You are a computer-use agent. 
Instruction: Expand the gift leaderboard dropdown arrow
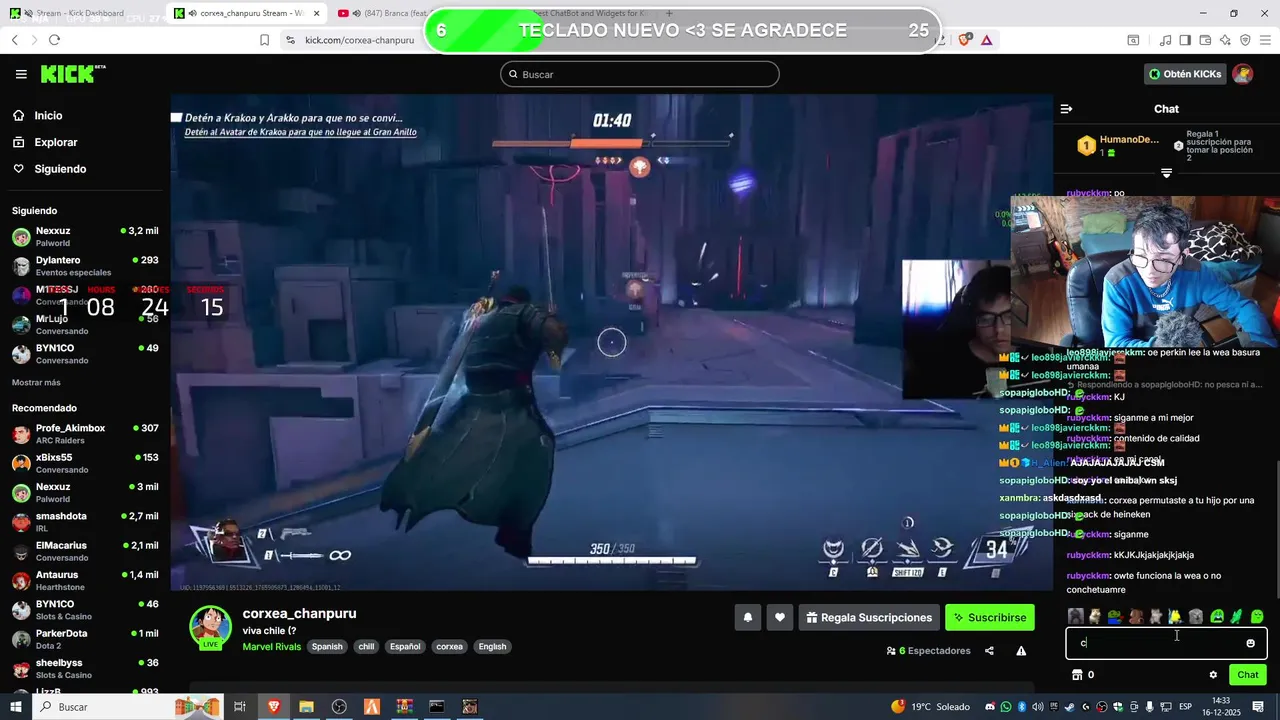1166,173
